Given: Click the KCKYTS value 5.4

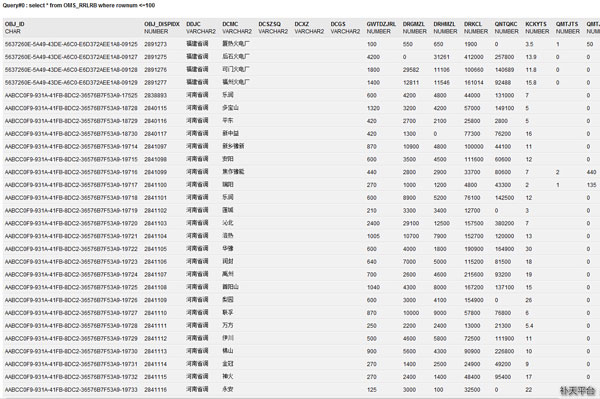Looking at the screenshot, I should coord(529,326).
